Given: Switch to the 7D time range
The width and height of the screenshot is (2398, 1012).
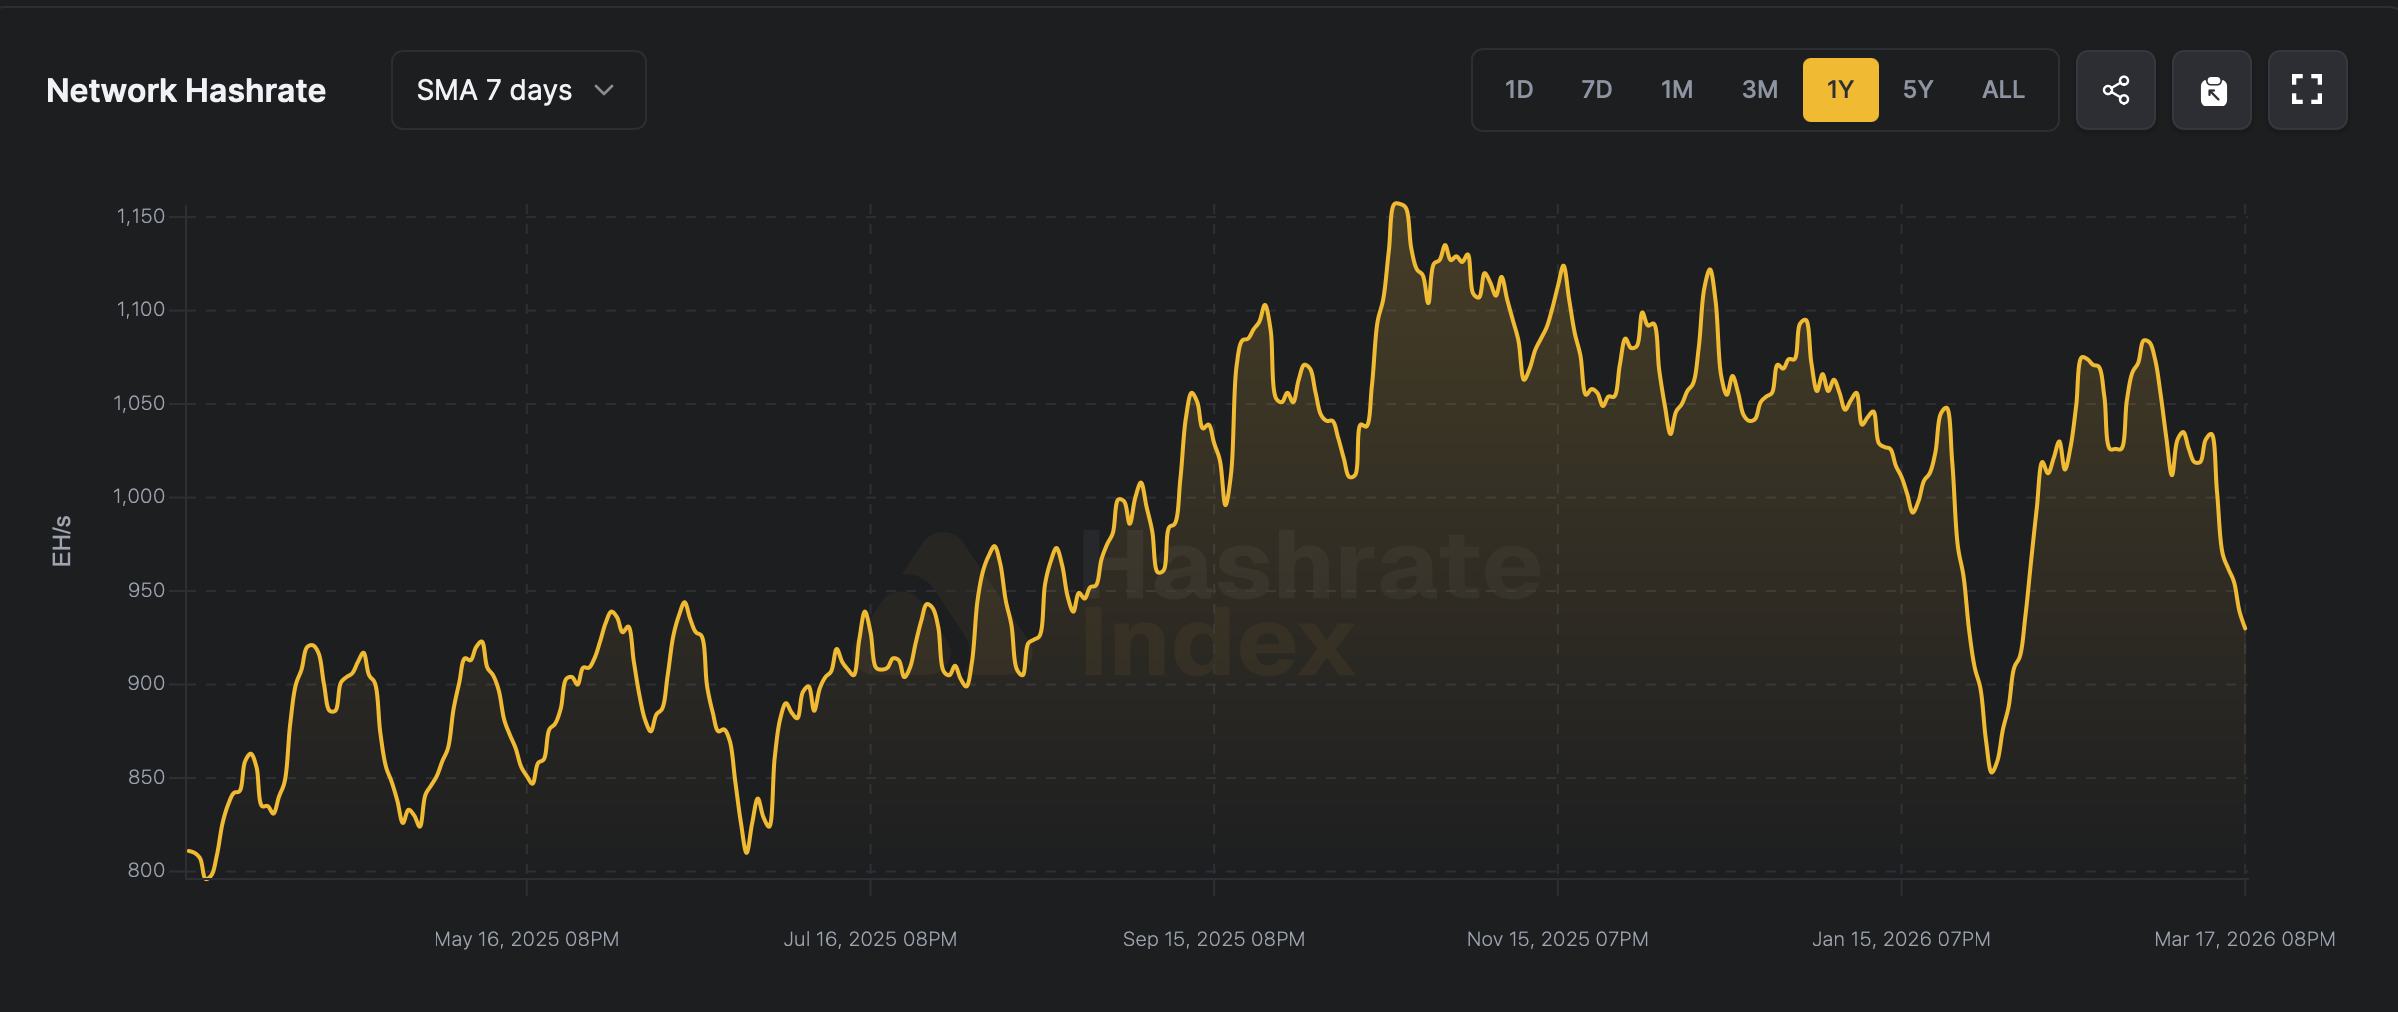Looking at the screenshot, I should [x=1596, y=90].
